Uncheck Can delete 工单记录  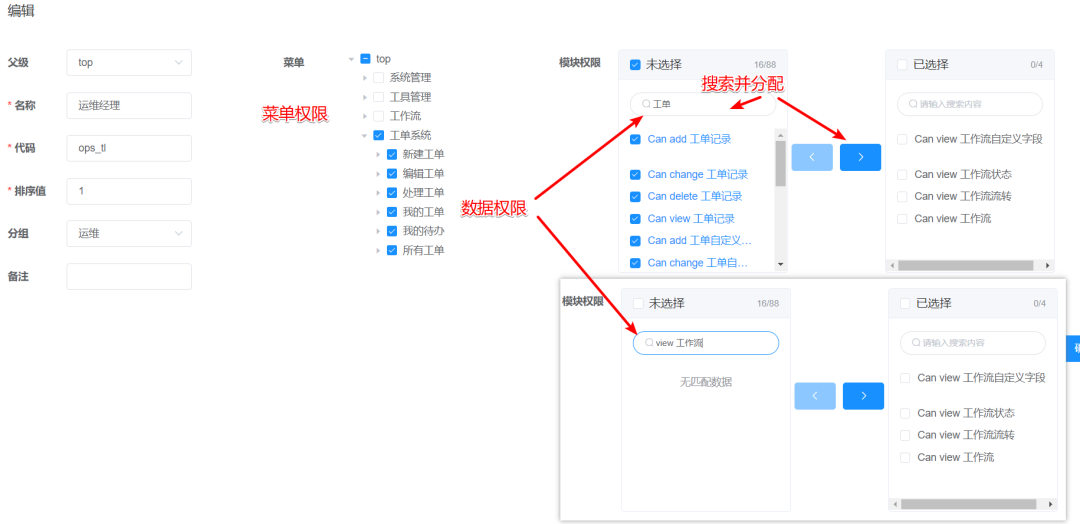pyautogui.click(x=635, y=197)
